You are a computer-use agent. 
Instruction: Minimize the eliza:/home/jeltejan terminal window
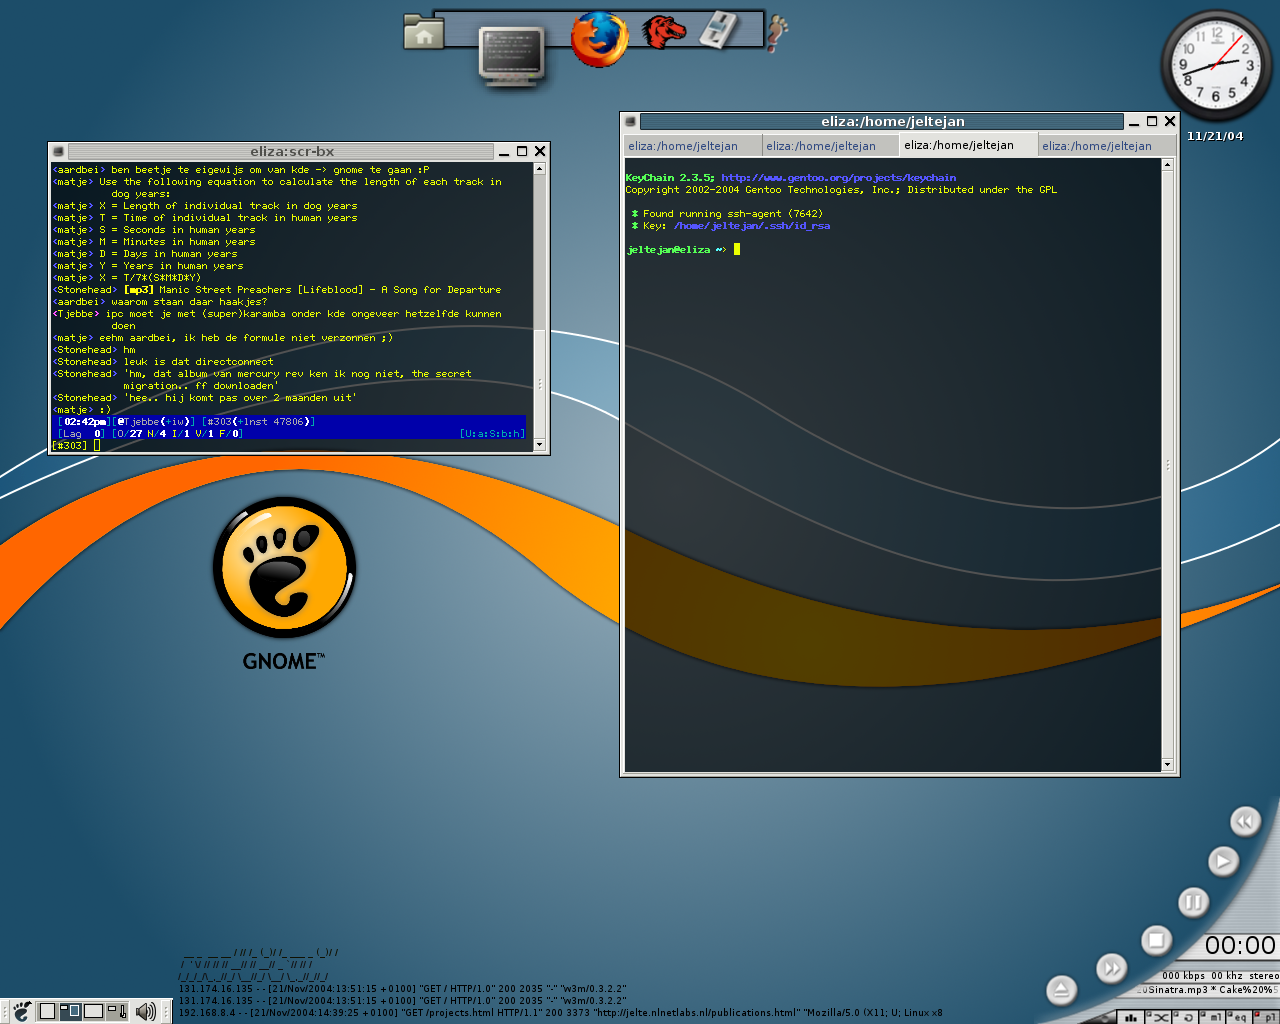tap(1134, 122)
